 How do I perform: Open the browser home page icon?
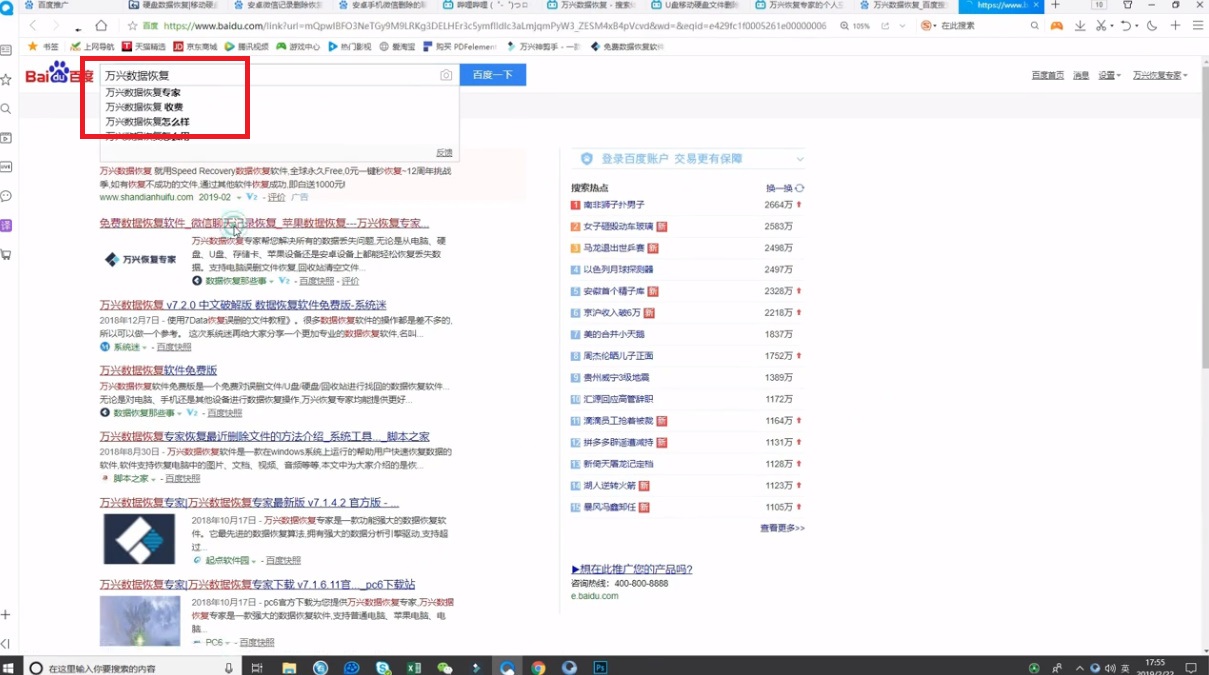point(101,26)
